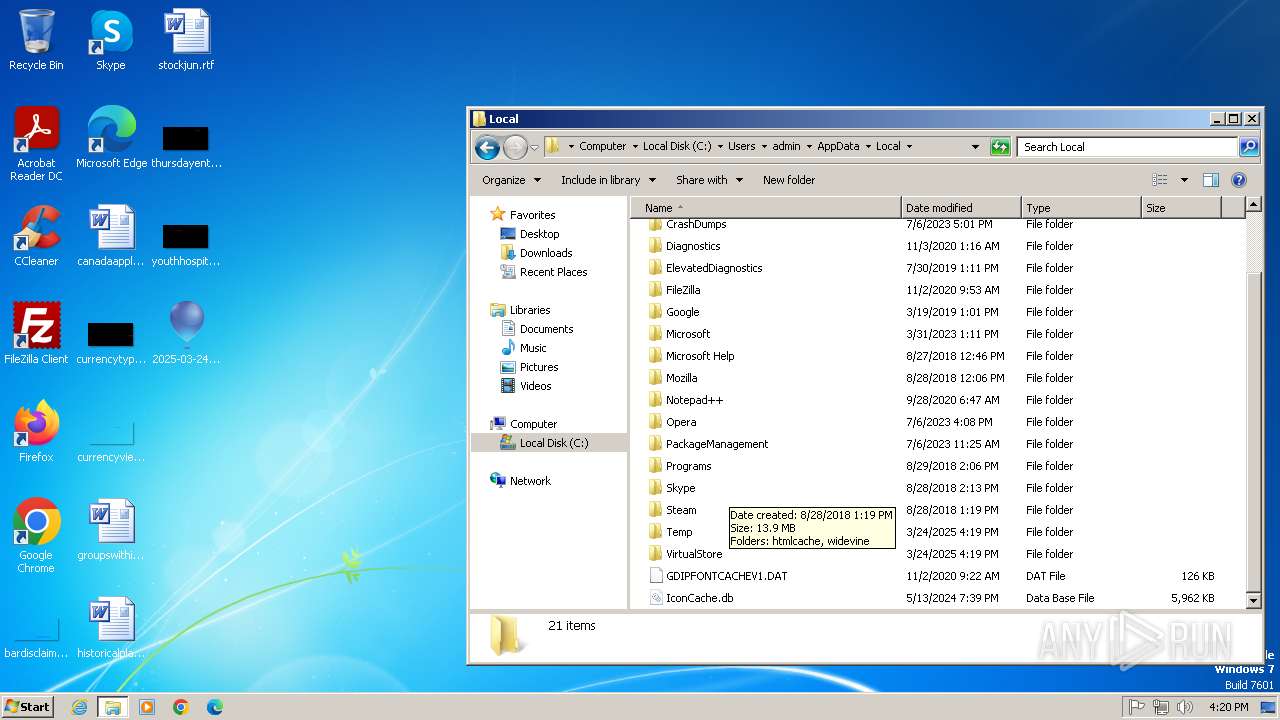Select Recent Places in navigation pane

pyautogui.click(x=553, y=272)
